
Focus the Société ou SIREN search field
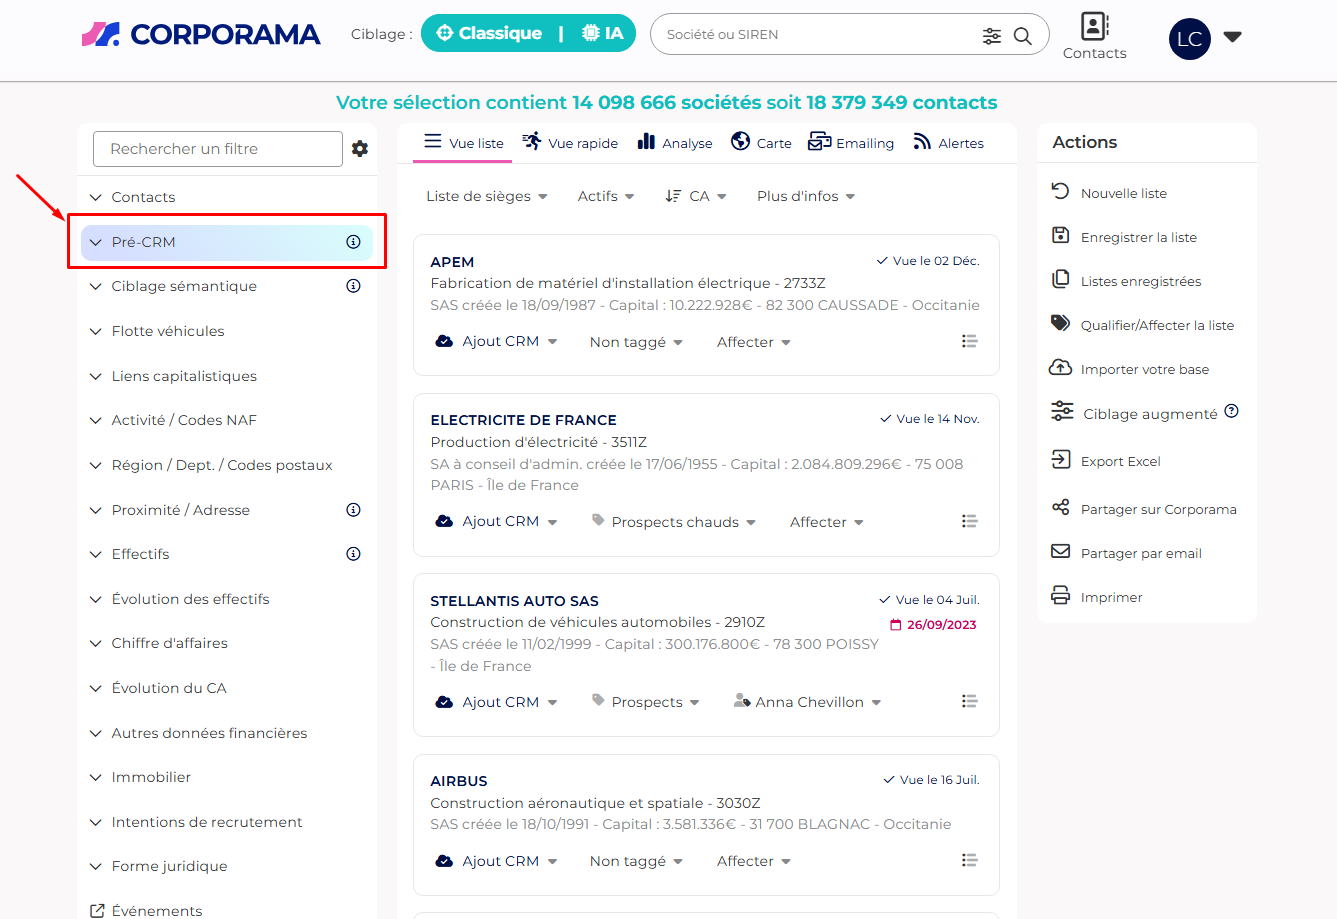click(x=820, y=35)
